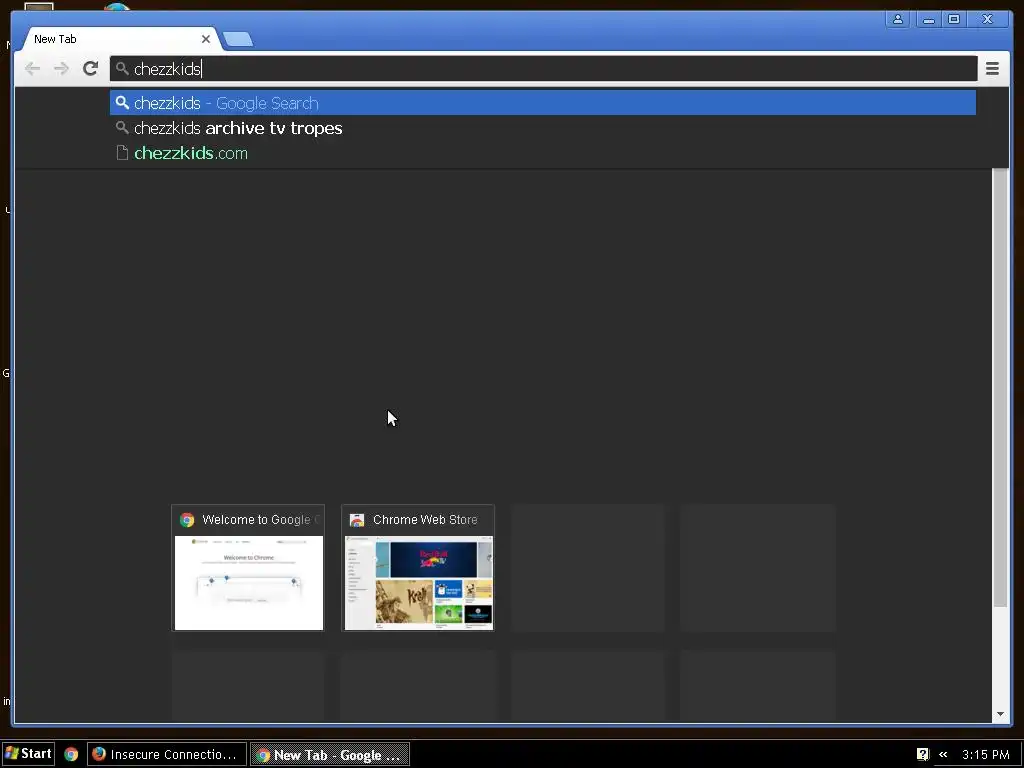Close the New Tab tab
The height and width of the screenshot is (768, 1024).
(x=206, y=39)
